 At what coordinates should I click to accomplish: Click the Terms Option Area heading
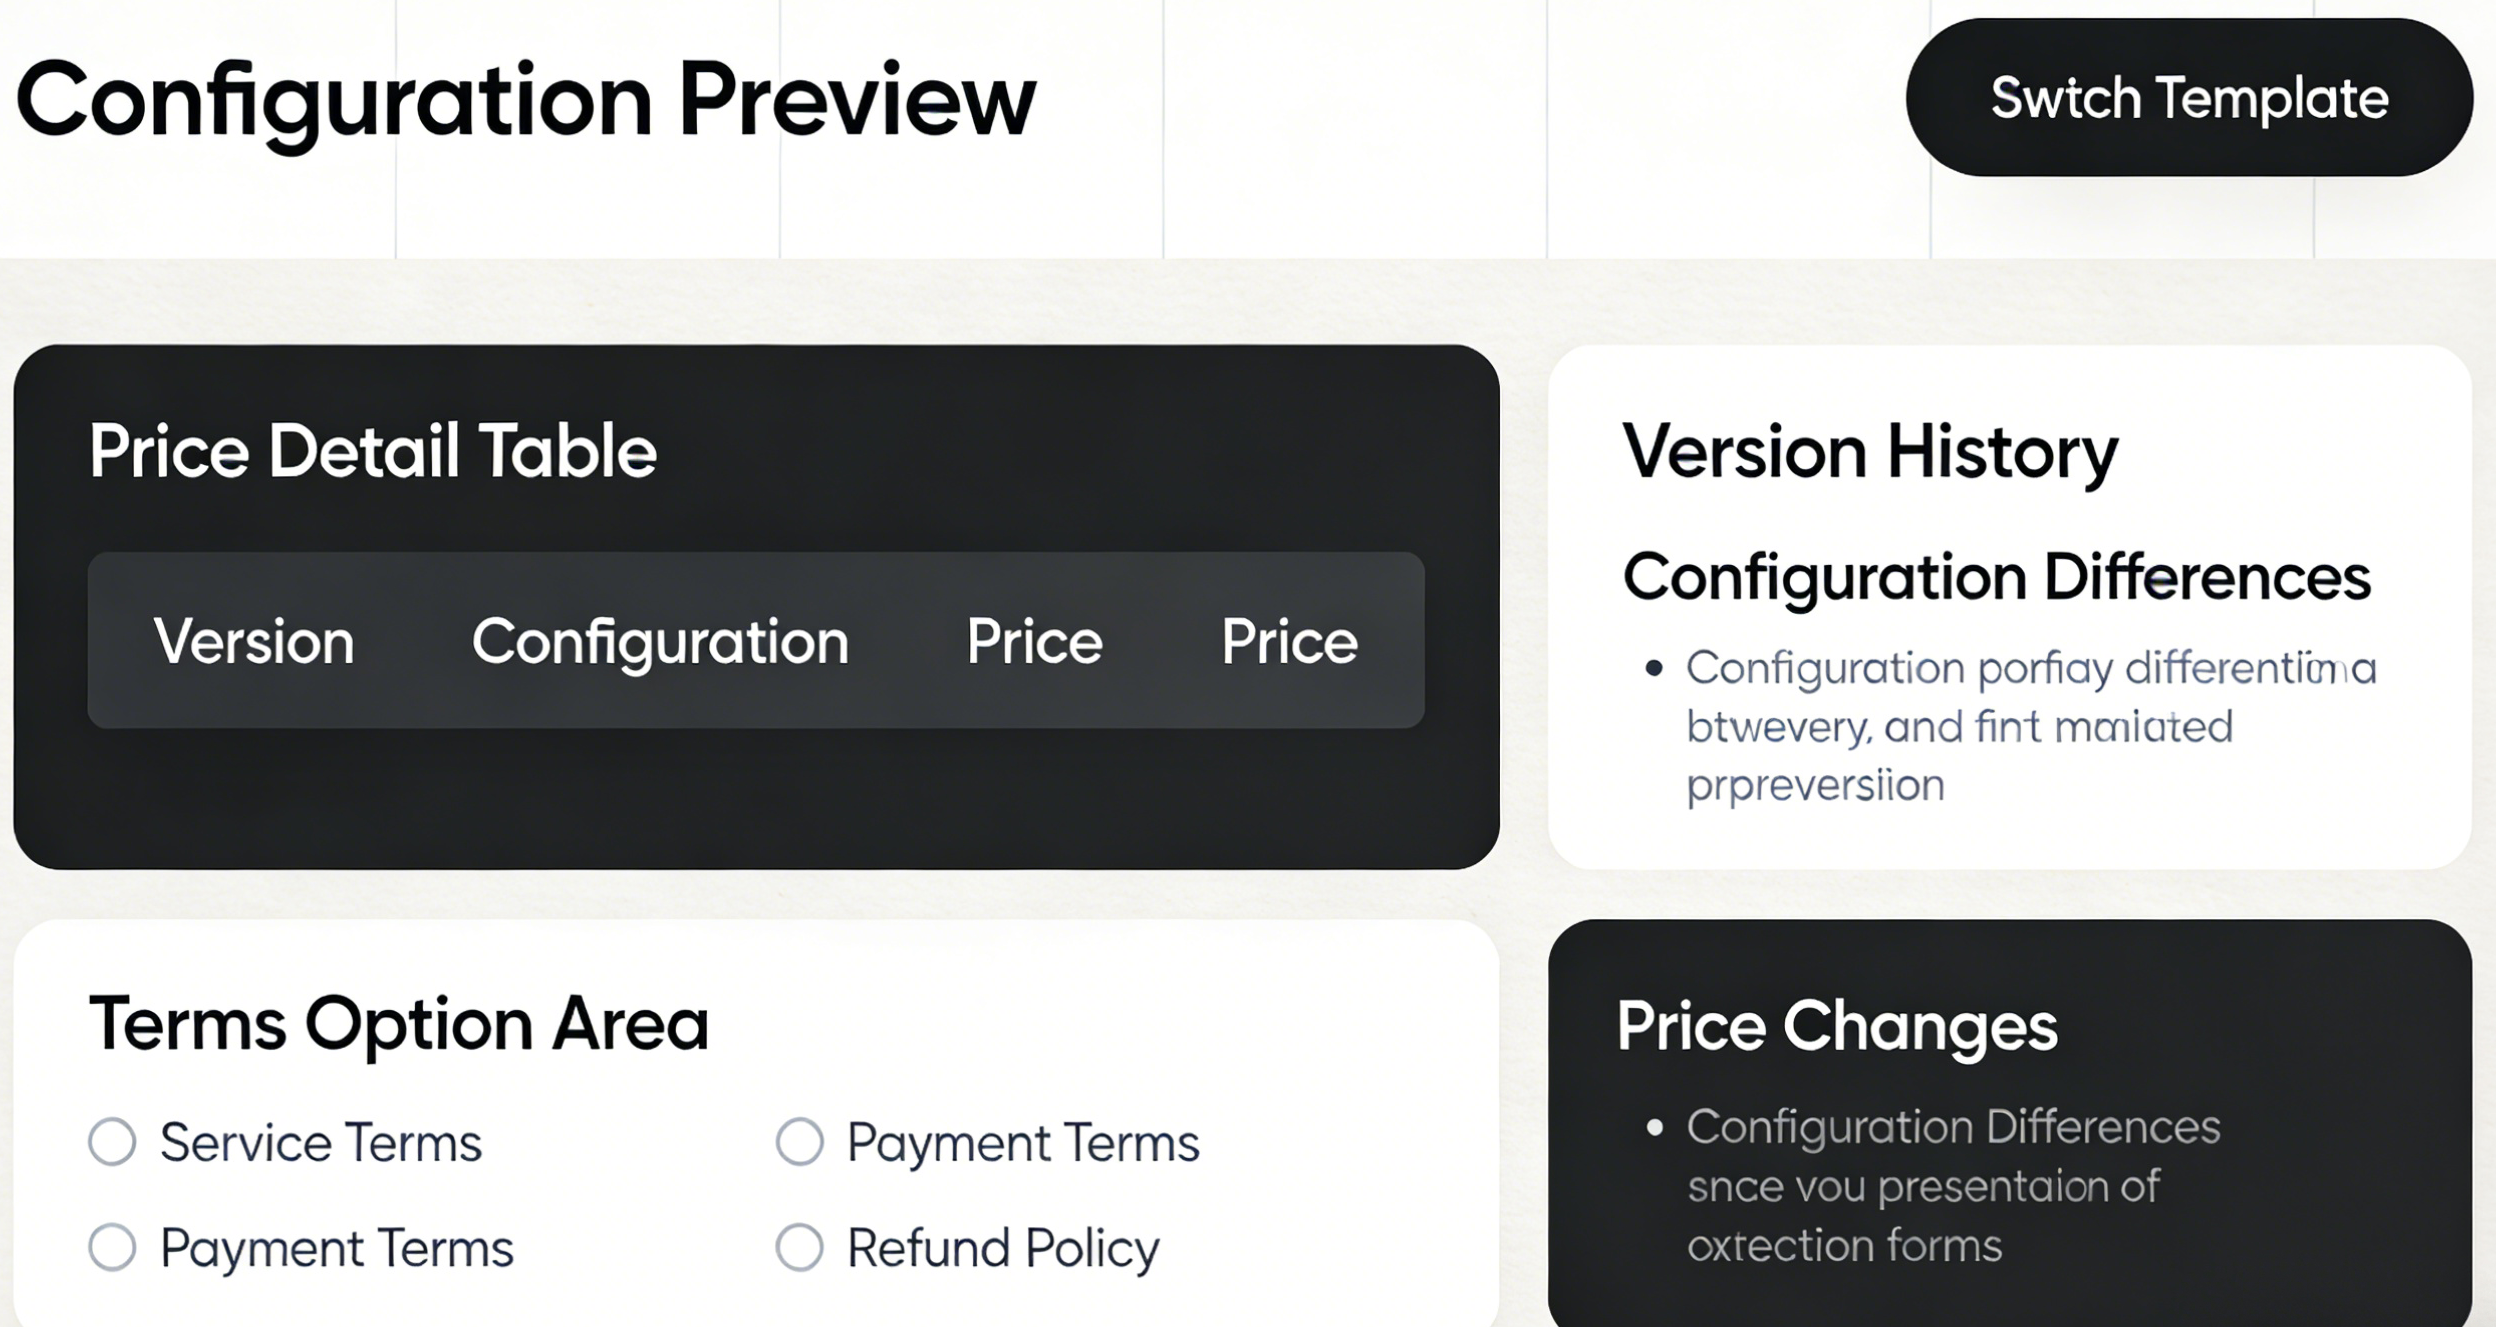(x=398, y=1024)
